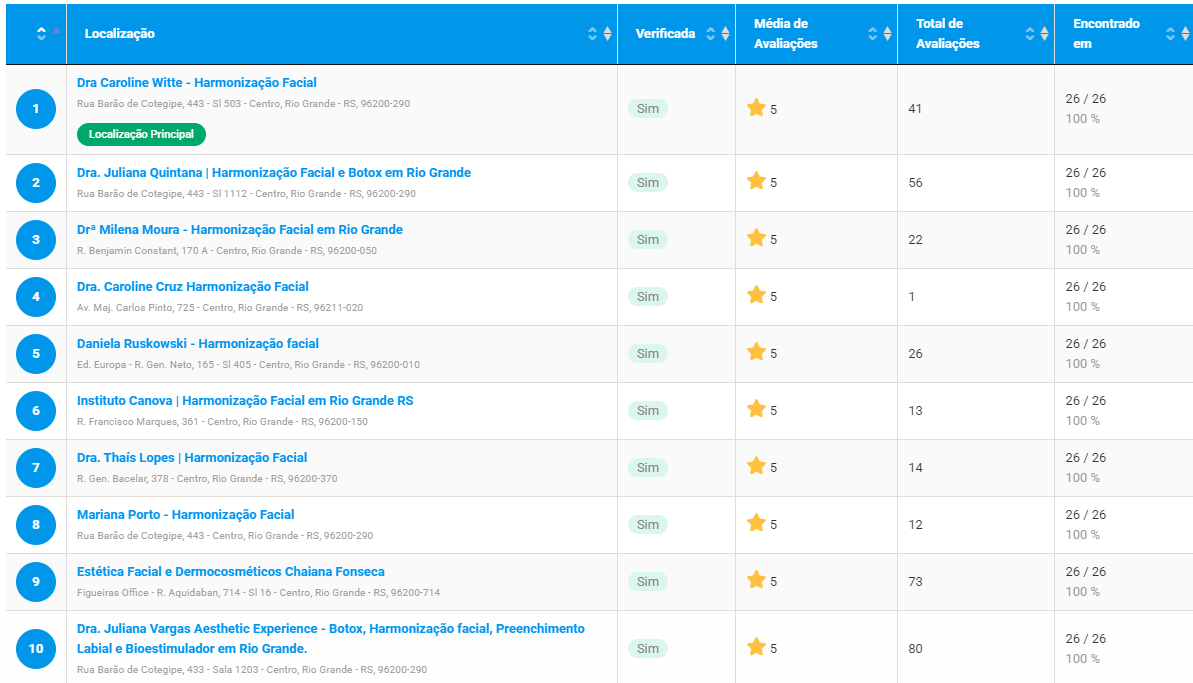Click the green Localização Principal badge
Screen dimensions: 1193x683
142,134
